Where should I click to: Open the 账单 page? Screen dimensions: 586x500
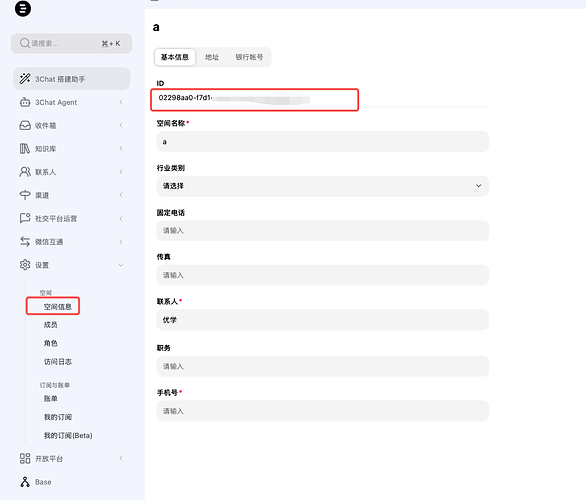click(x=50, y=398)
